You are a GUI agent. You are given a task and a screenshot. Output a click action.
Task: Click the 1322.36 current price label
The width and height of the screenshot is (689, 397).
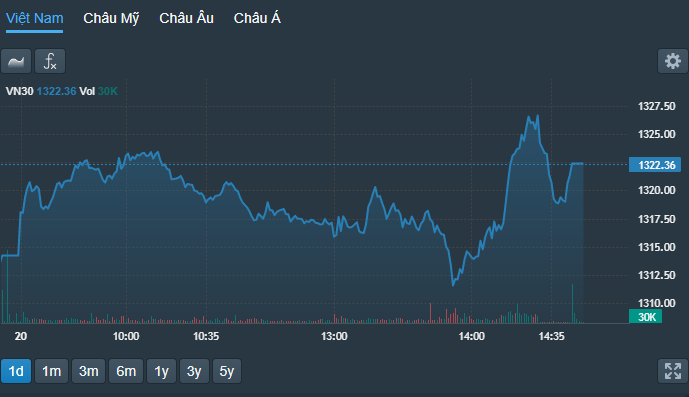(655, 165)
